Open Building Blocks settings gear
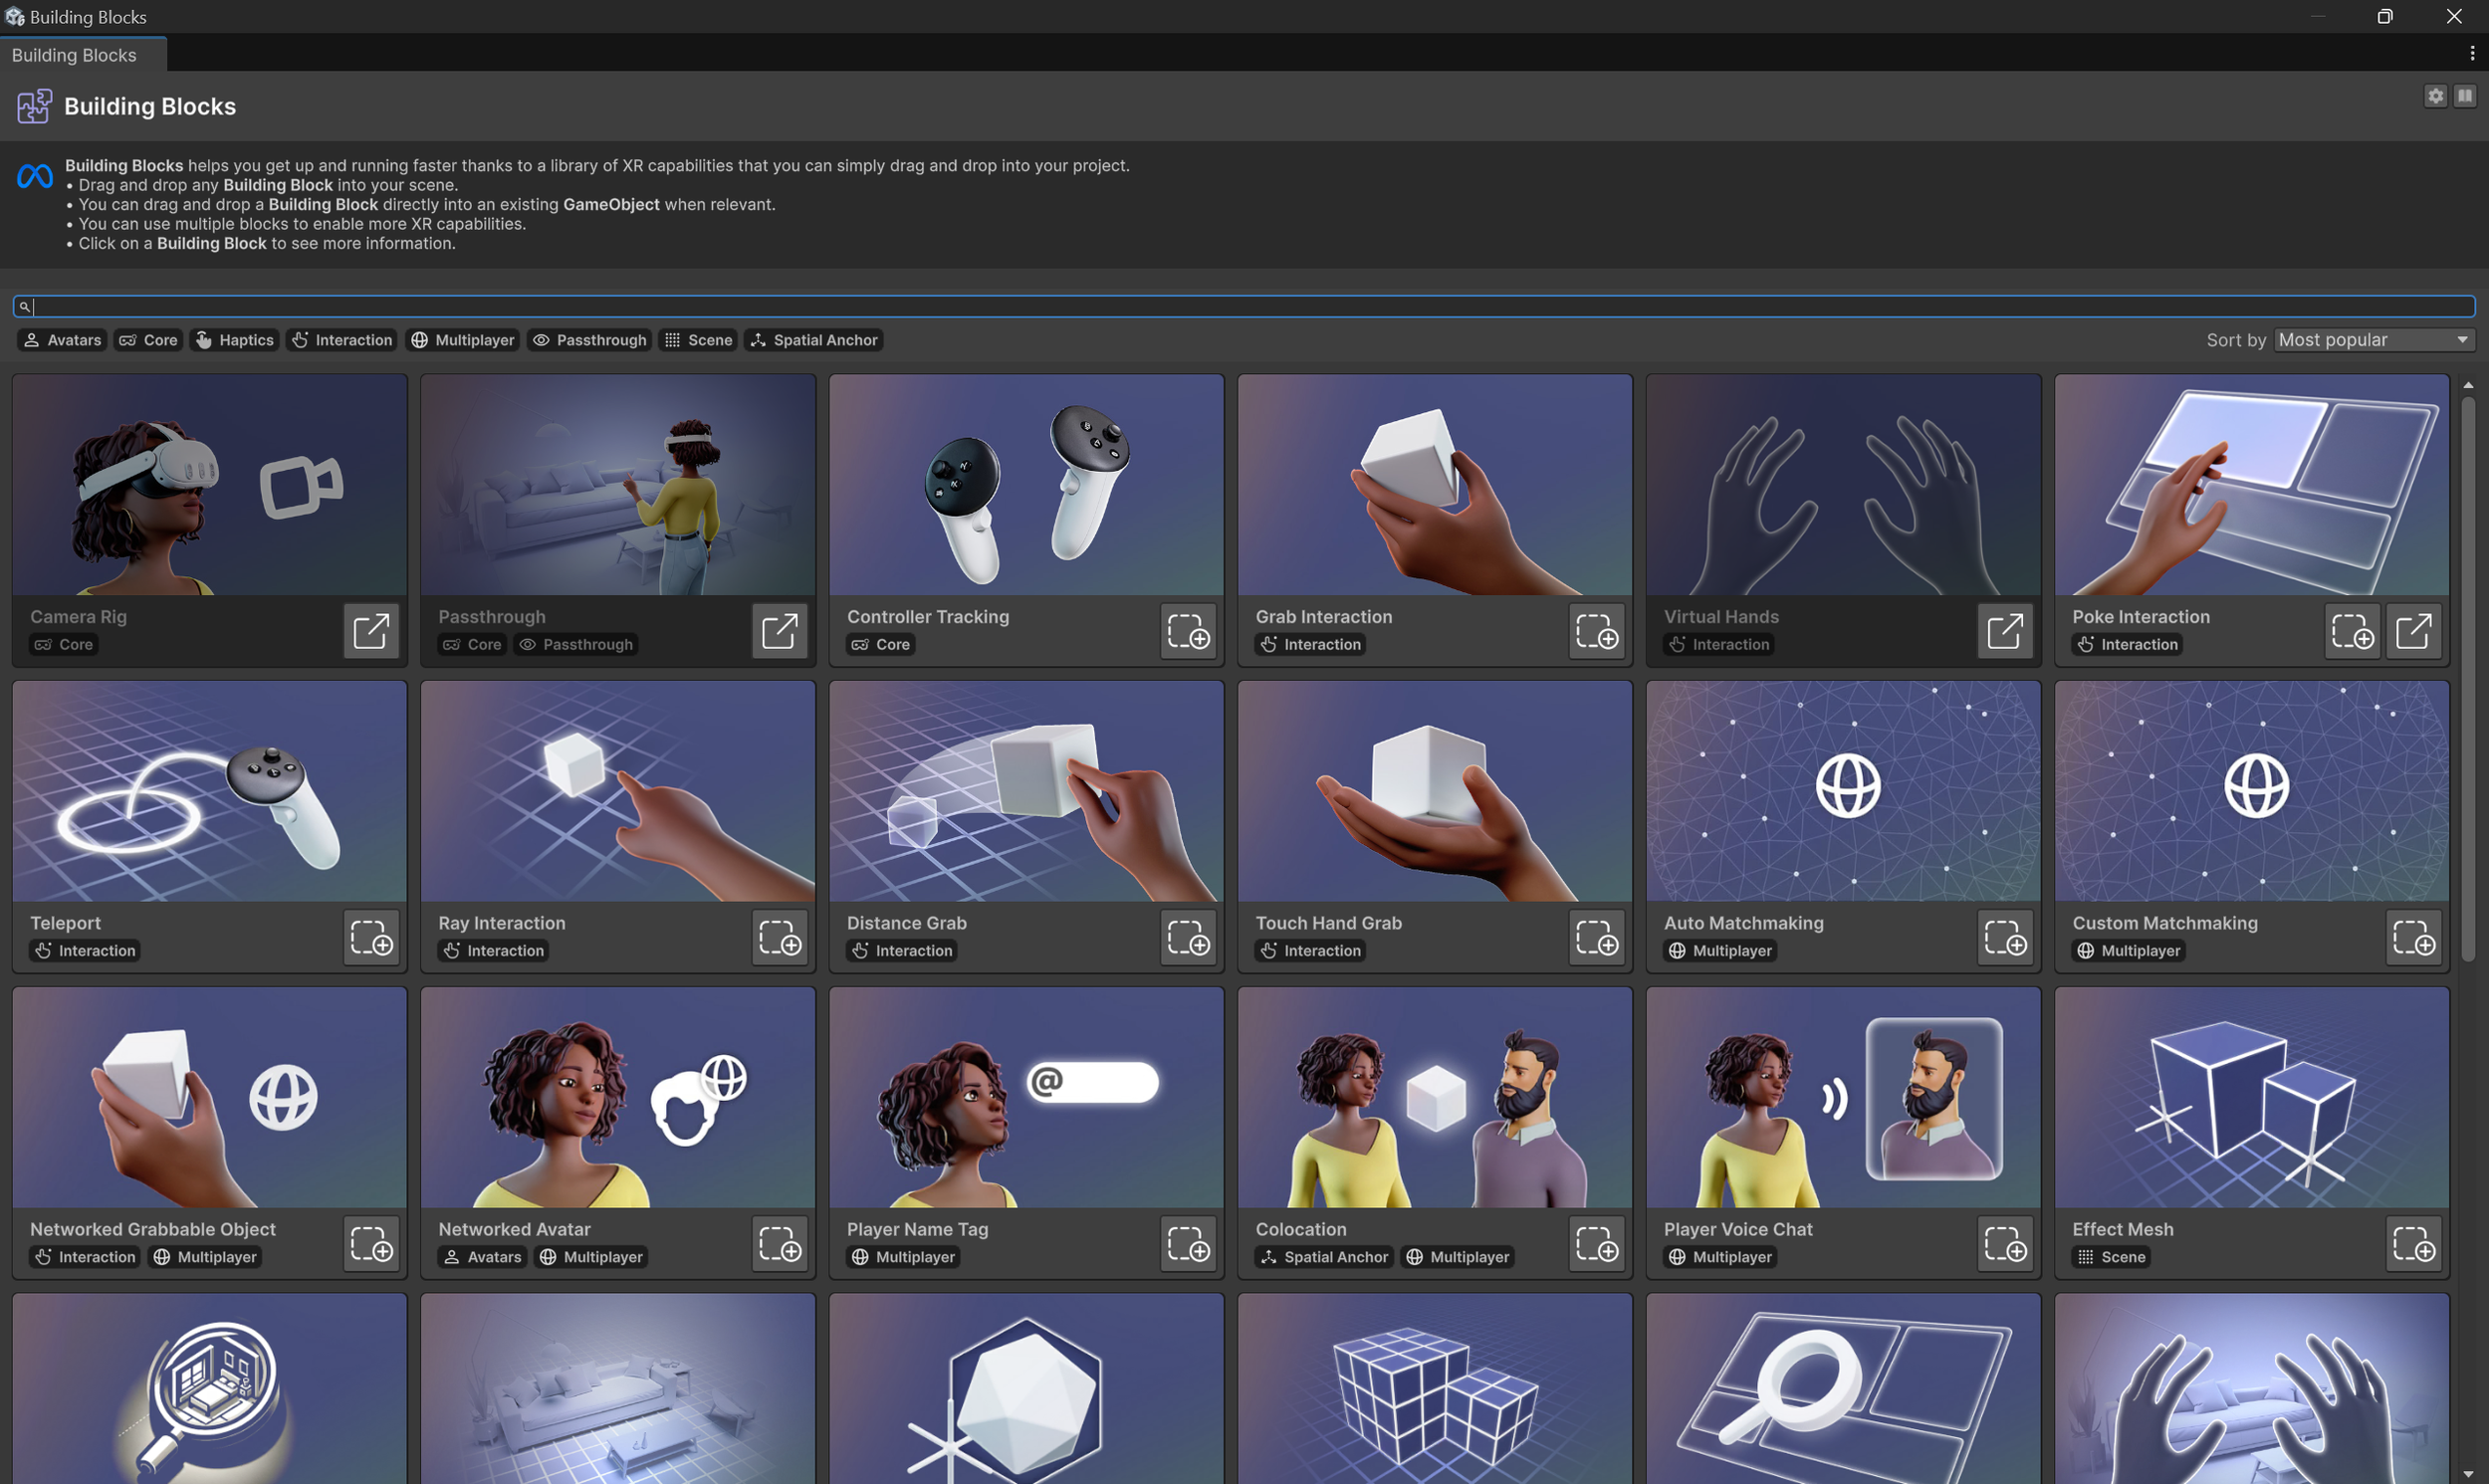2489x1484 pixels. [2435, 96]
